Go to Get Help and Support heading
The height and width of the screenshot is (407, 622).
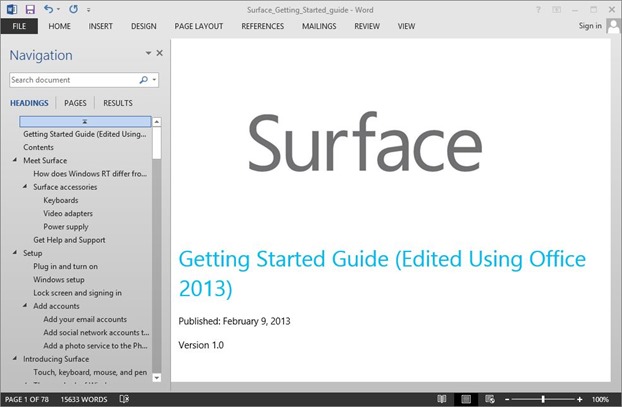point(69,240)
